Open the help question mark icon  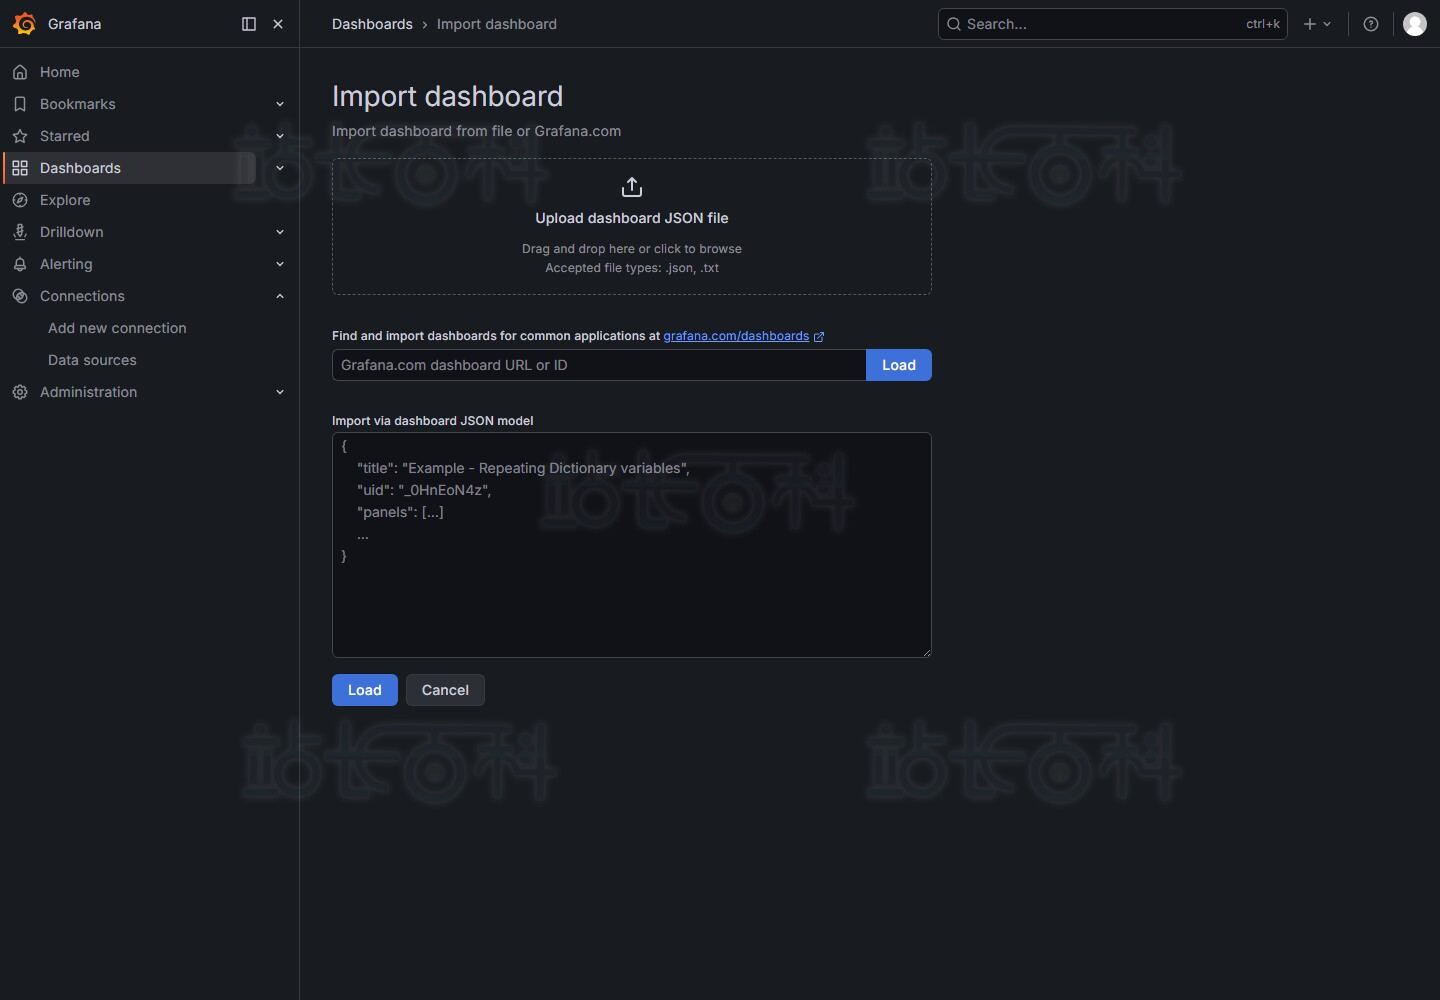click(1371, 24)
